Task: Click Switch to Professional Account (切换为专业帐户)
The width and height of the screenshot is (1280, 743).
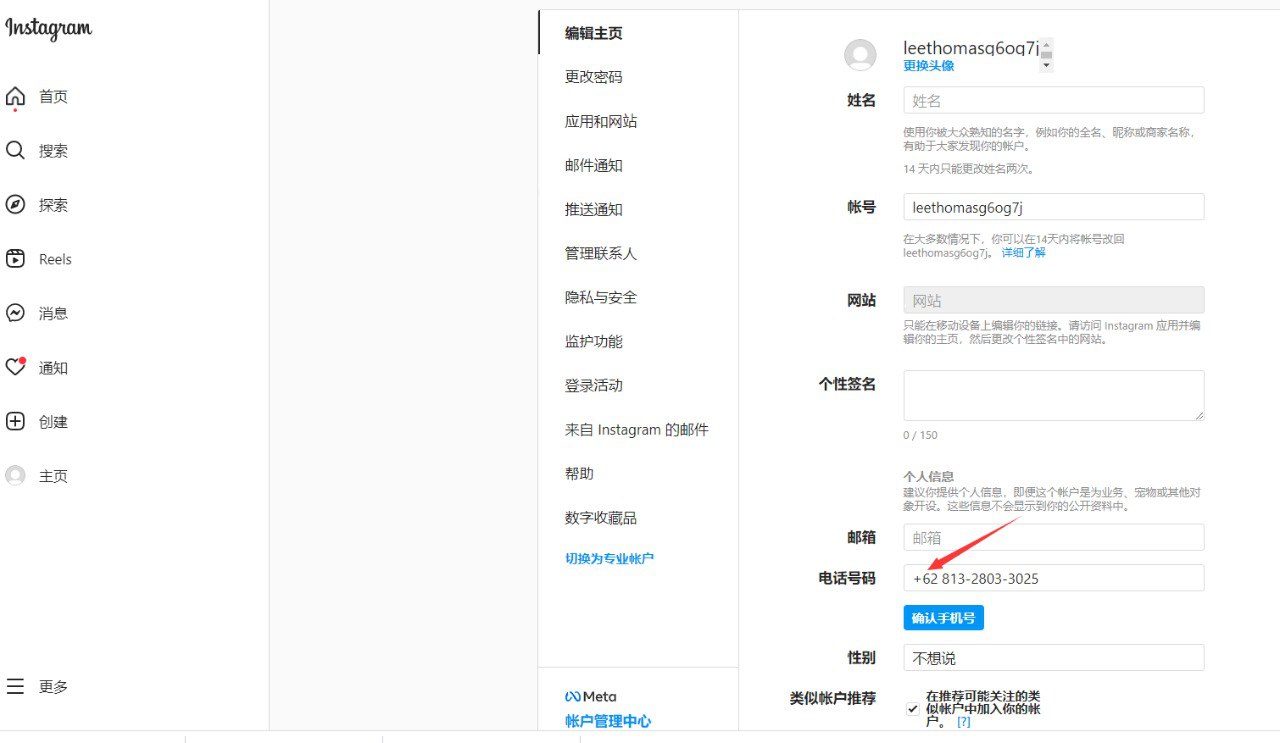Action: coord(609,559)
